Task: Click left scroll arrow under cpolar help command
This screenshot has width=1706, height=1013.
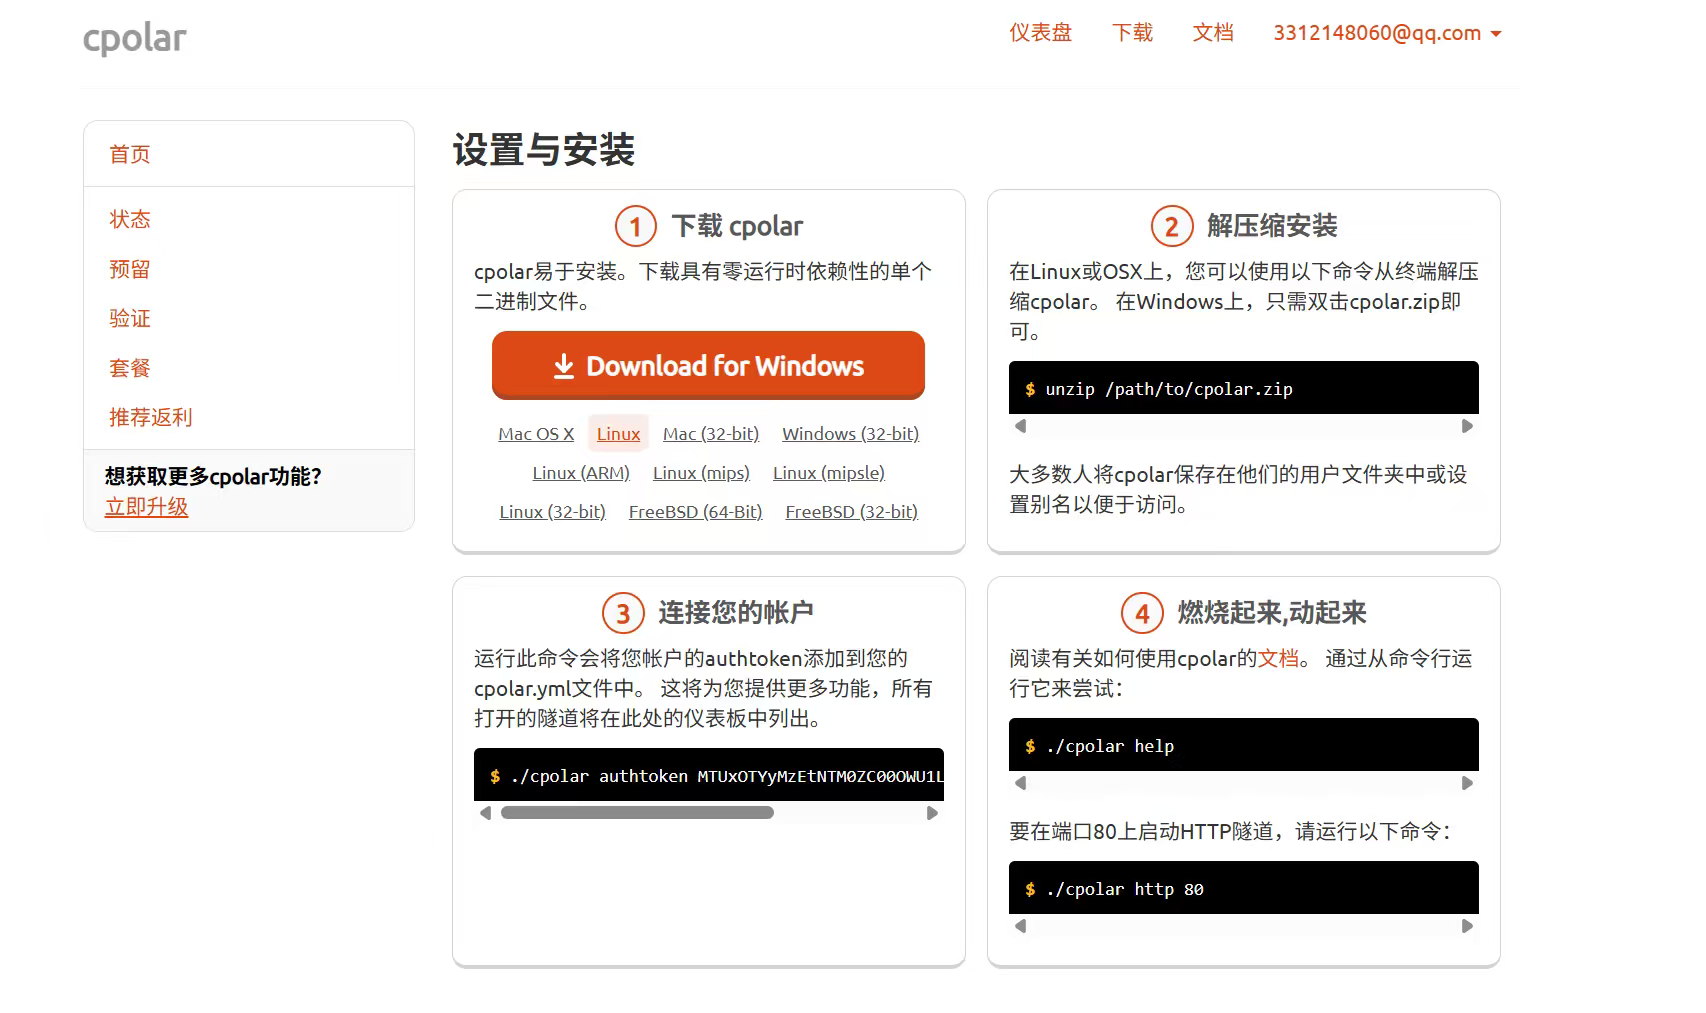Action: coord(1020,783)
